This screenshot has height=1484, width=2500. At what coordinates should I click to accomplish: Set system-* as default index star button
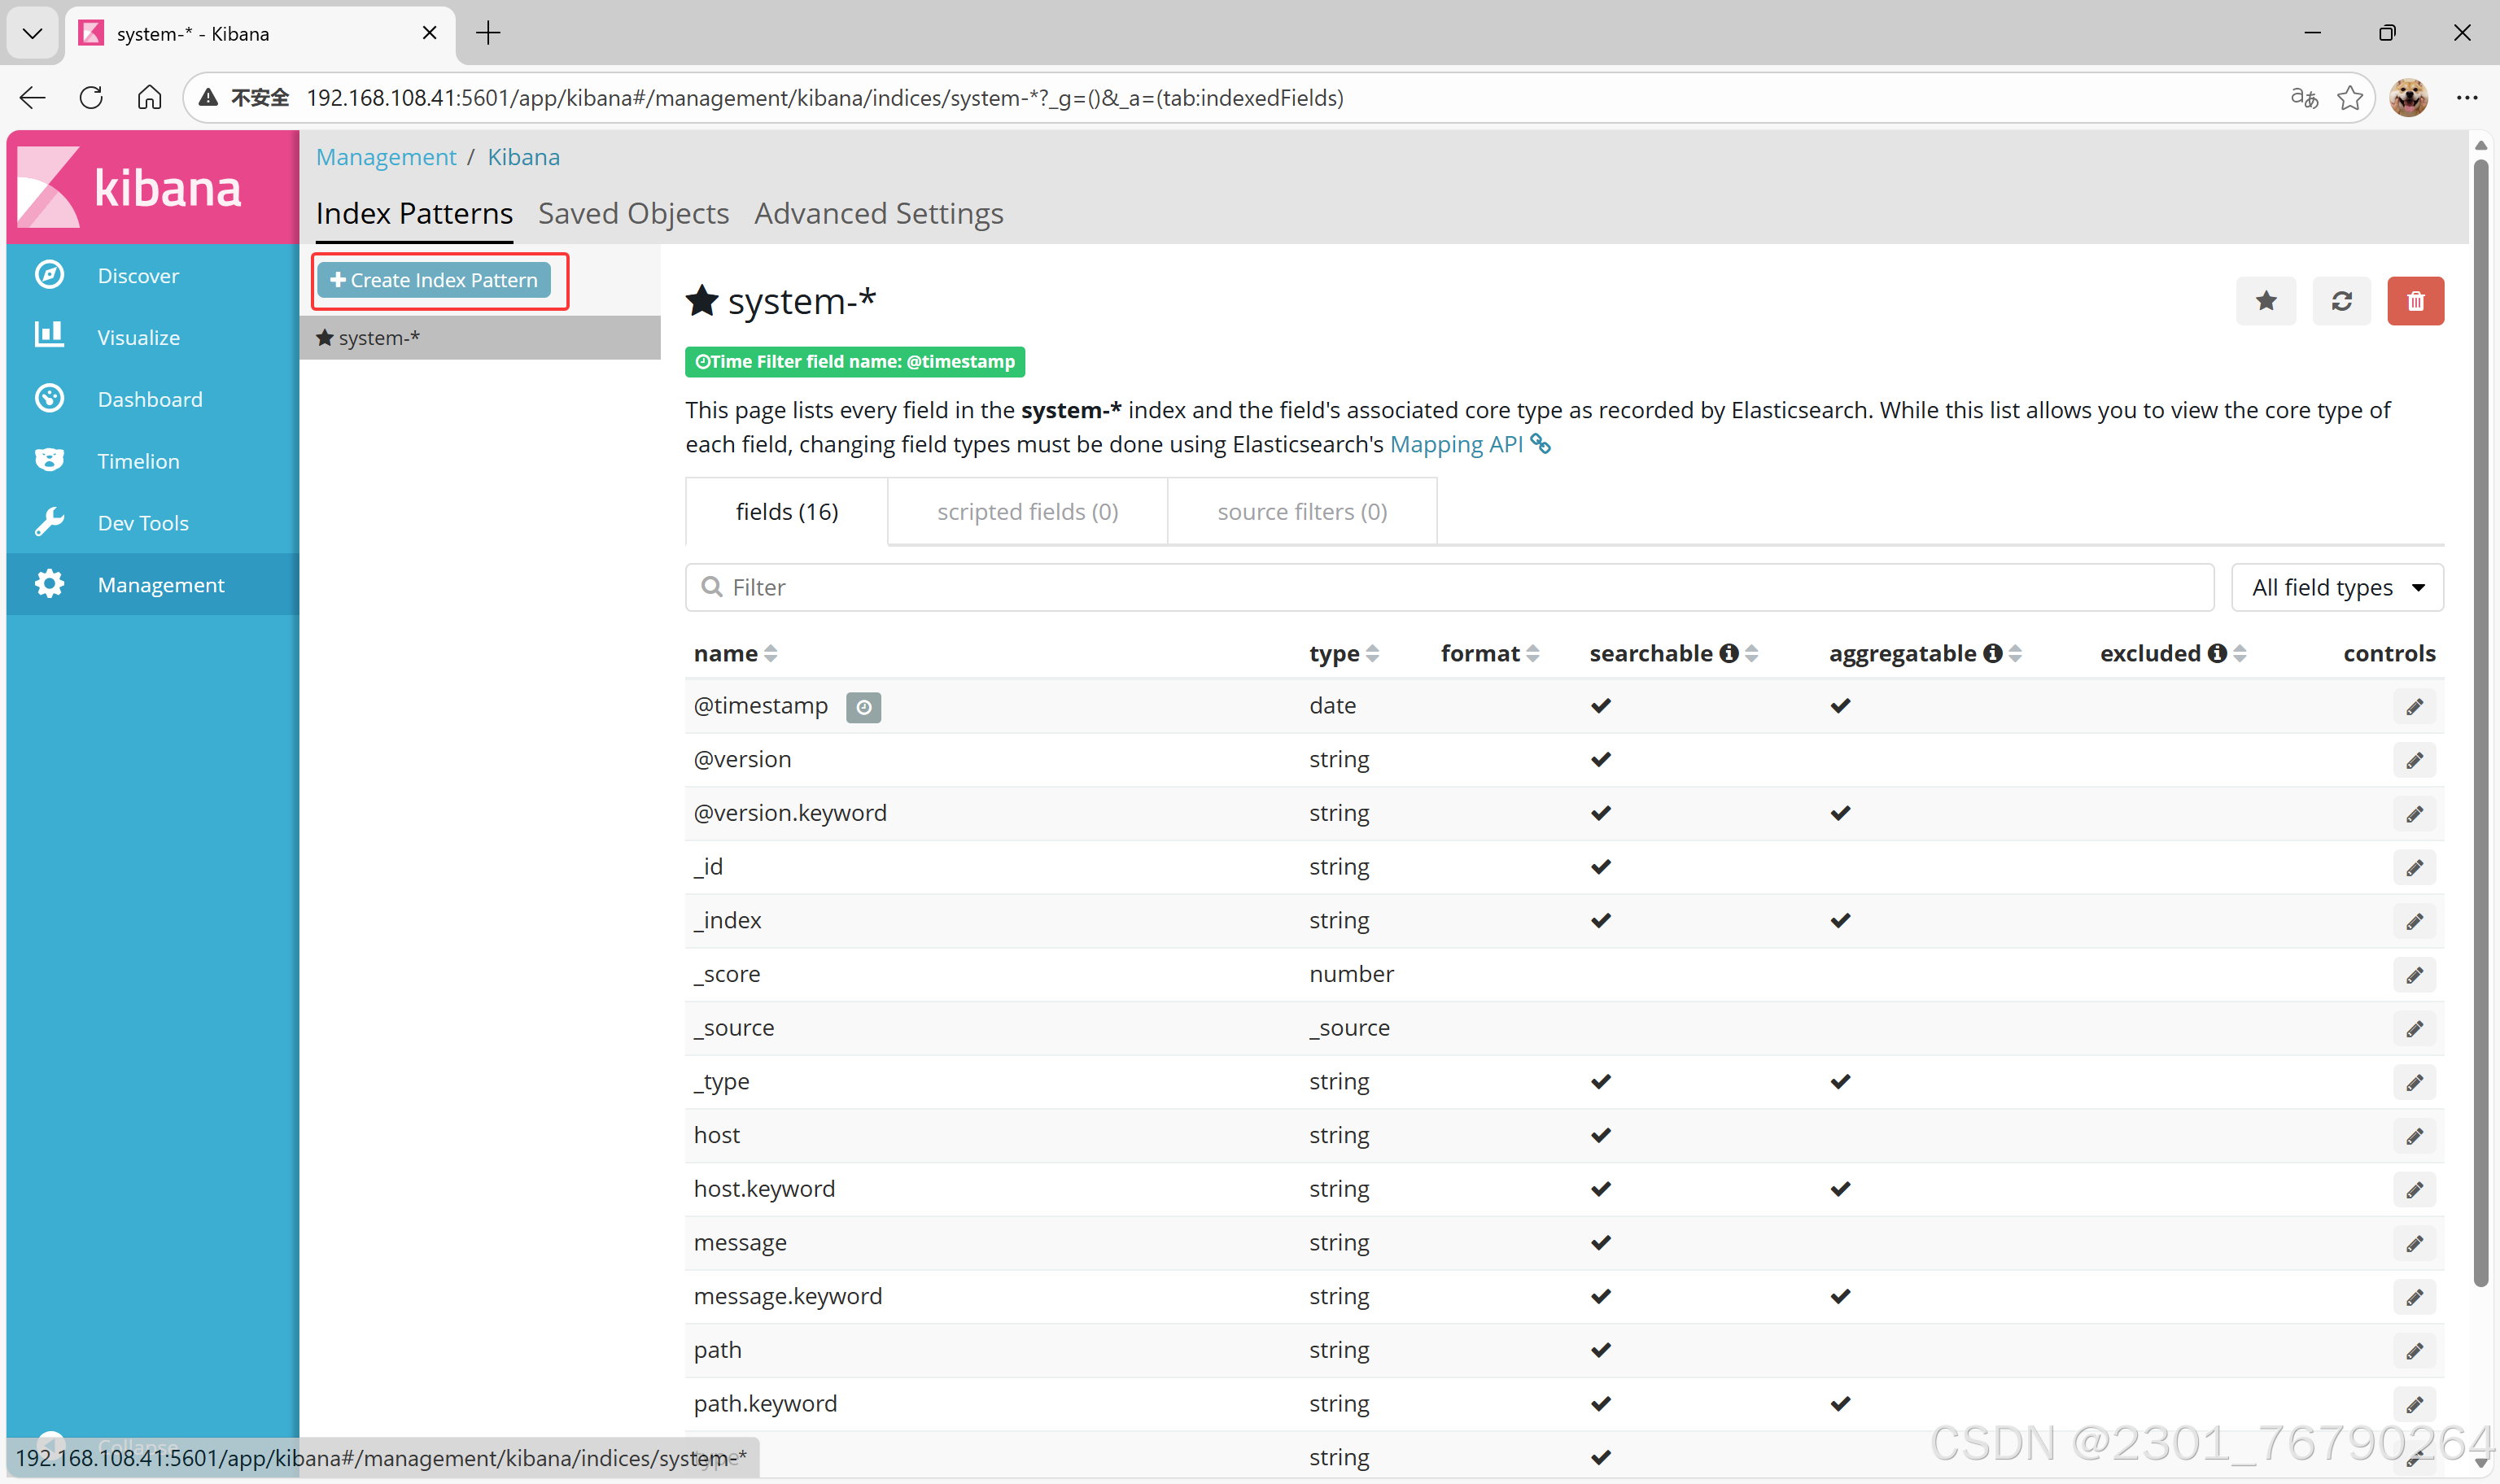(2266, 301)
